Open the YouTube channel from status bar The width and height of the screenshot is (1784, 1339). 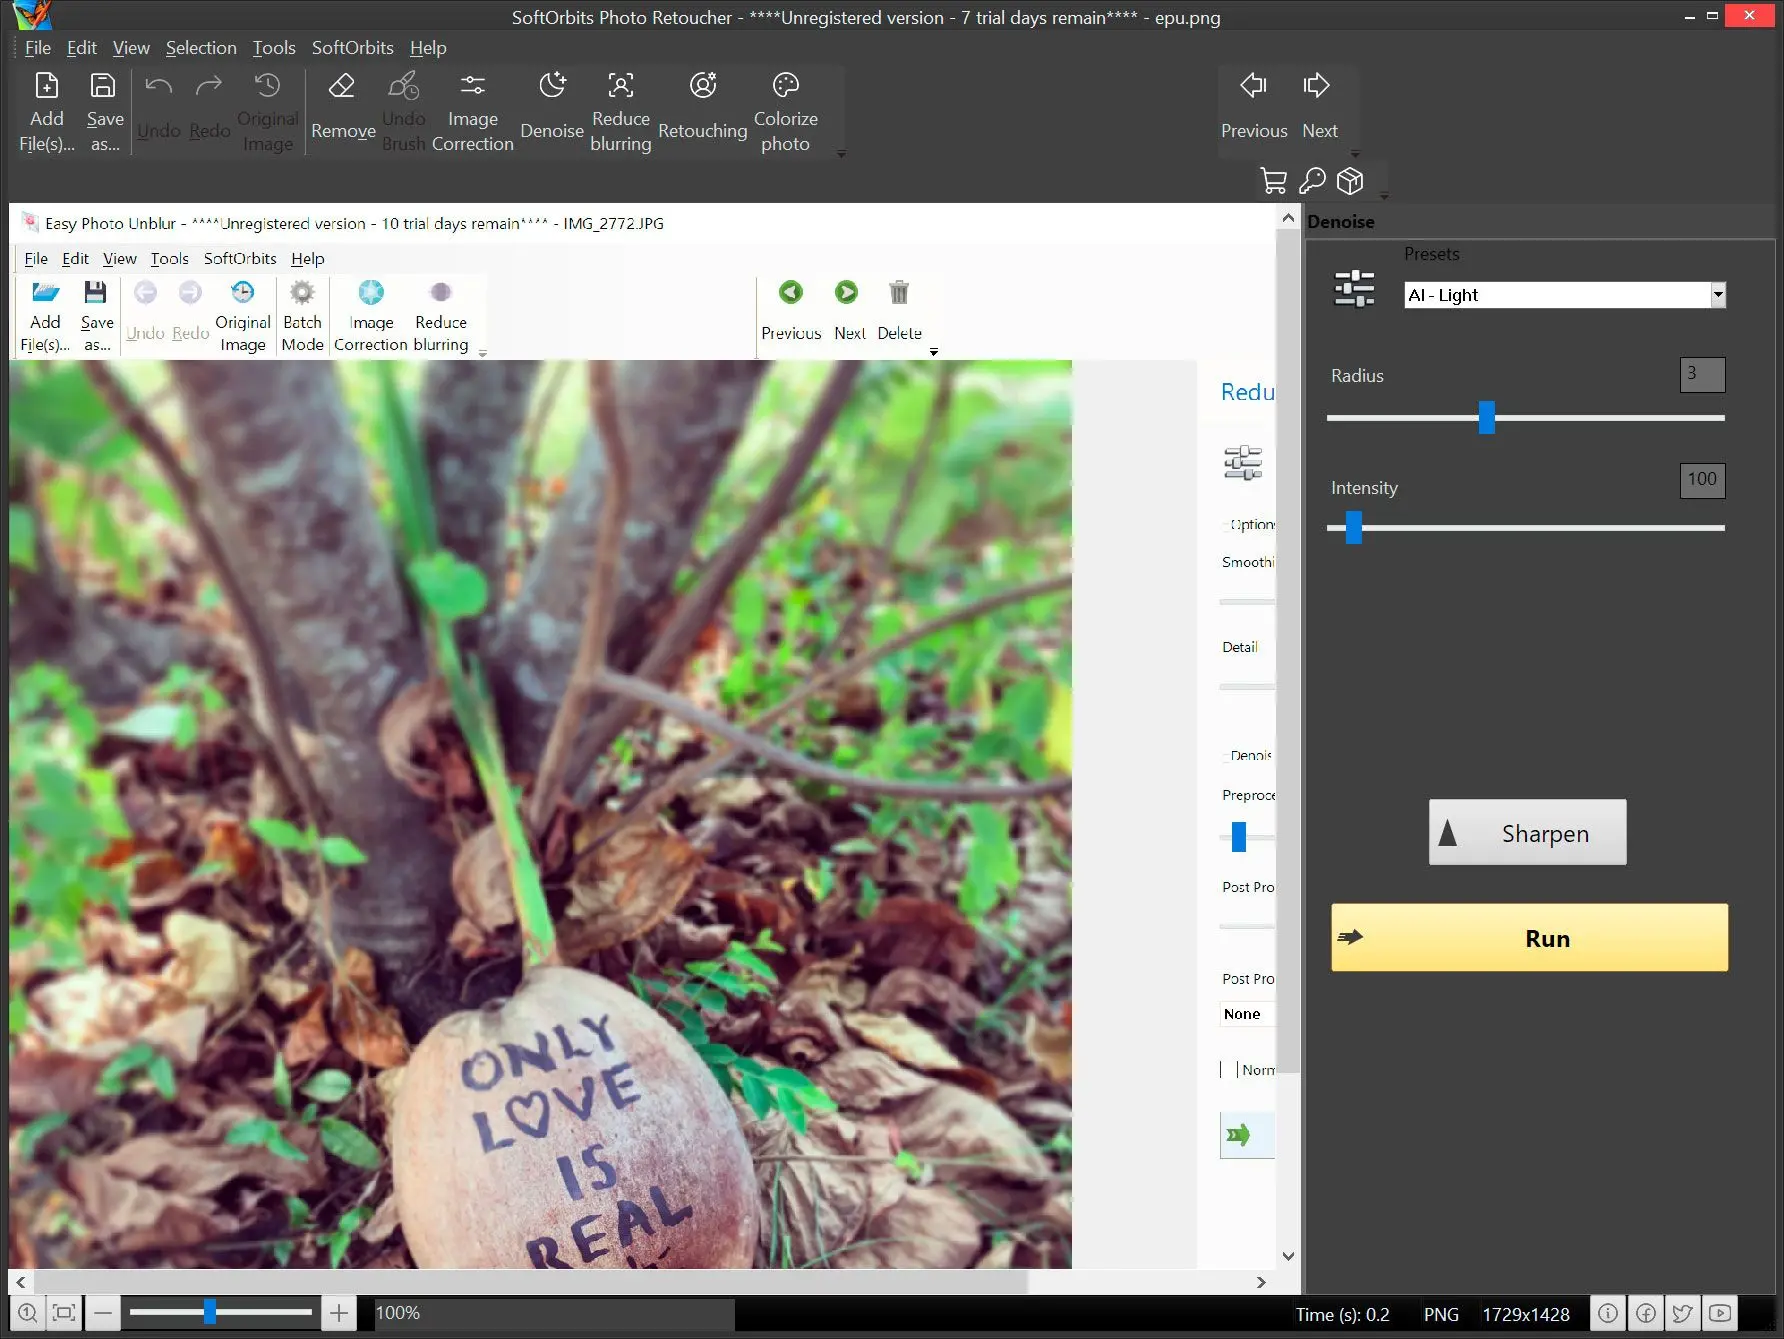pos(1720,1313)
